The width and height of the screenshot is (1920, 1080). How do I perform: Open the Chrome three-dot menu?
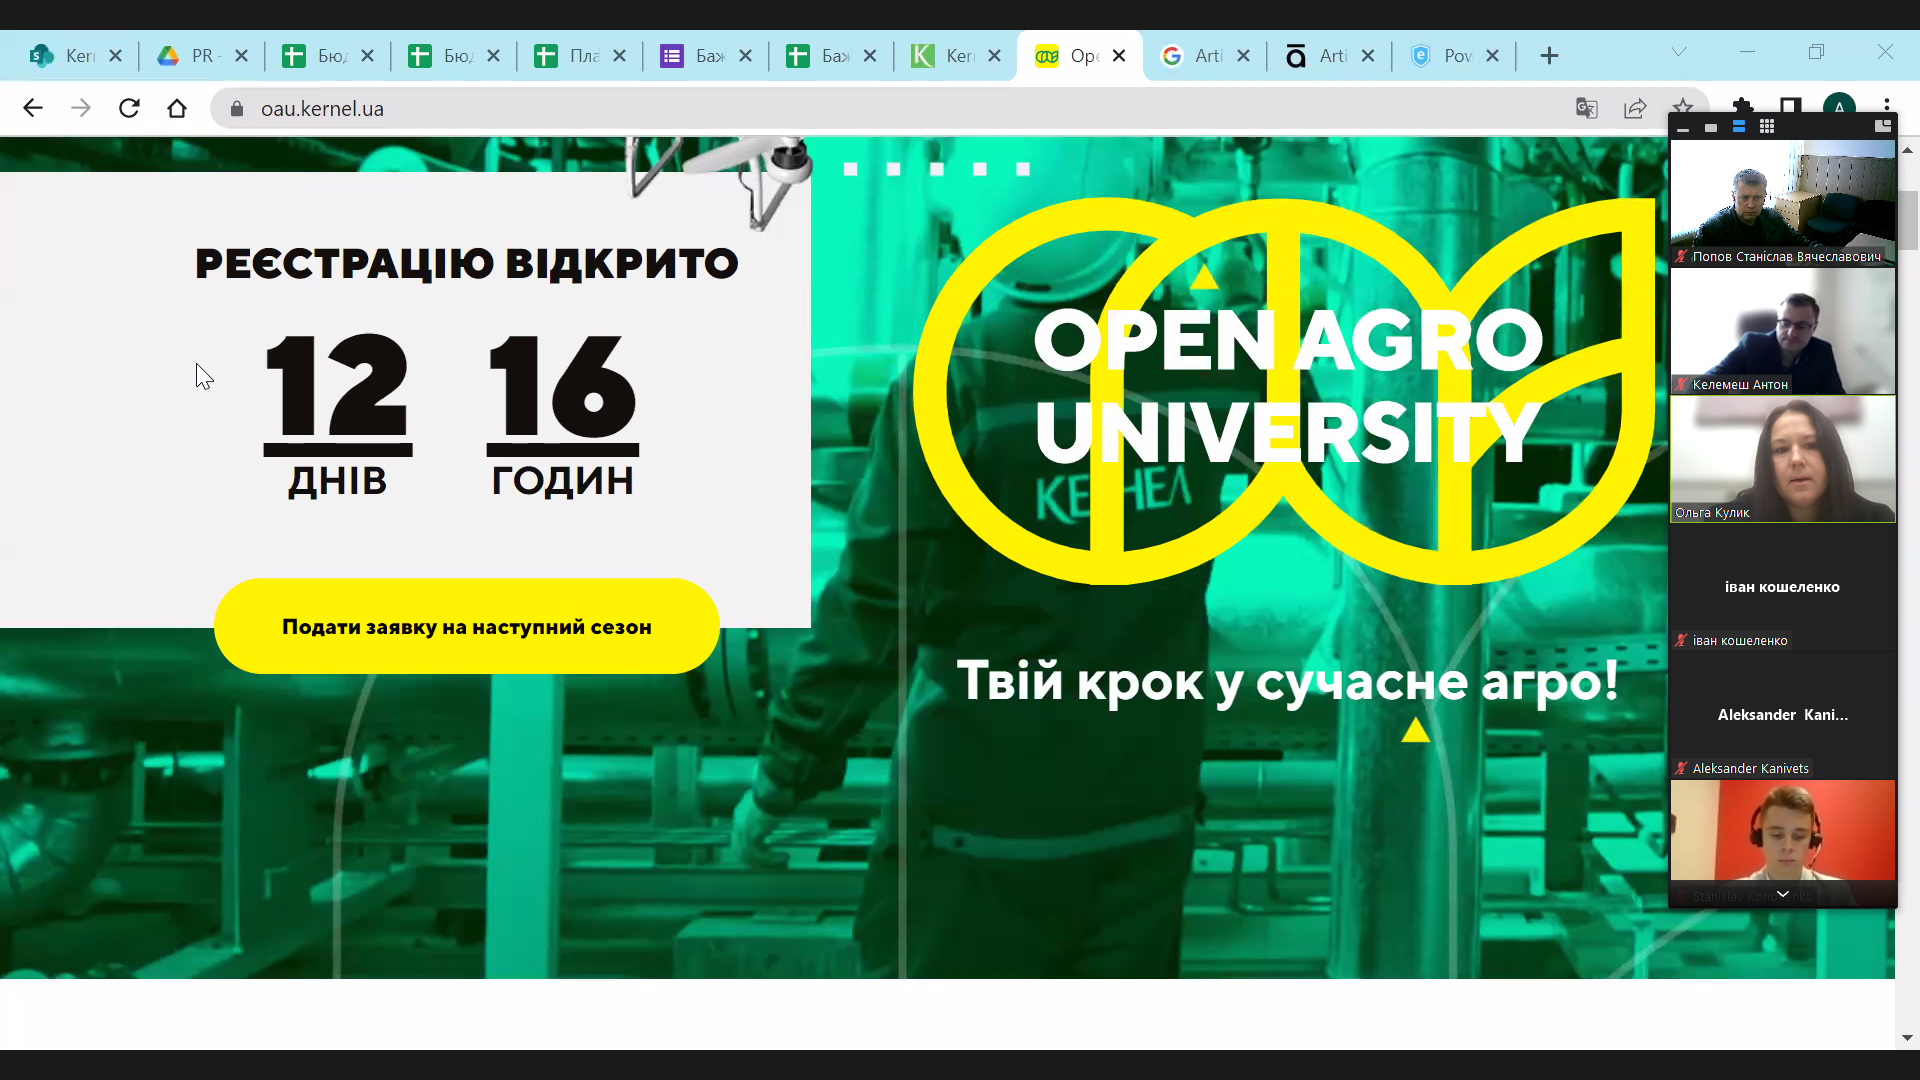[x=1887, y=105]
